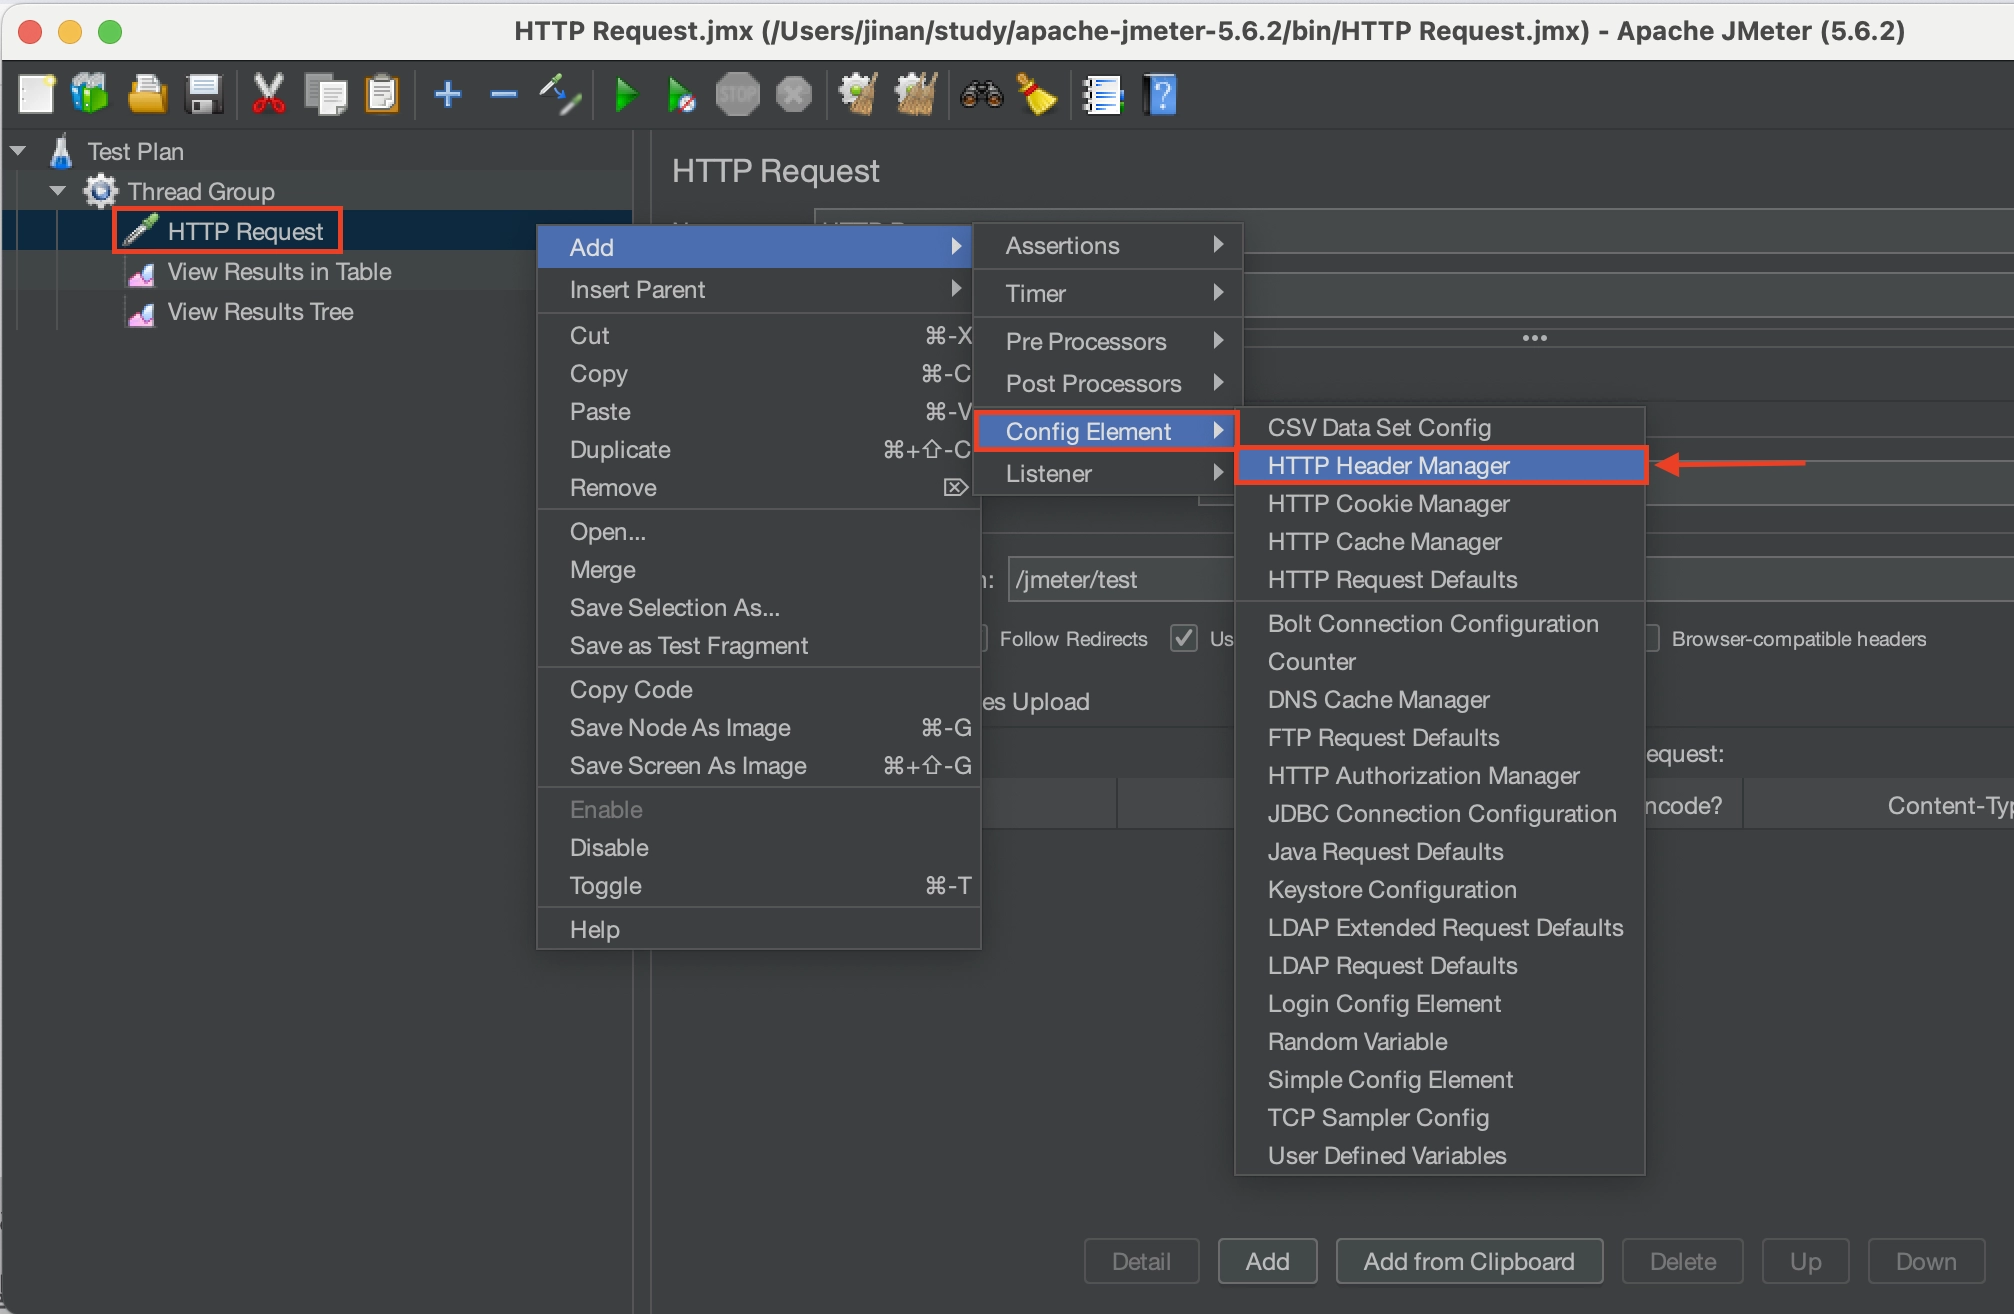Click the Delete button
Image resolution: width=2014 pixels, height=1314 pixels.
coord(1682,1261)
